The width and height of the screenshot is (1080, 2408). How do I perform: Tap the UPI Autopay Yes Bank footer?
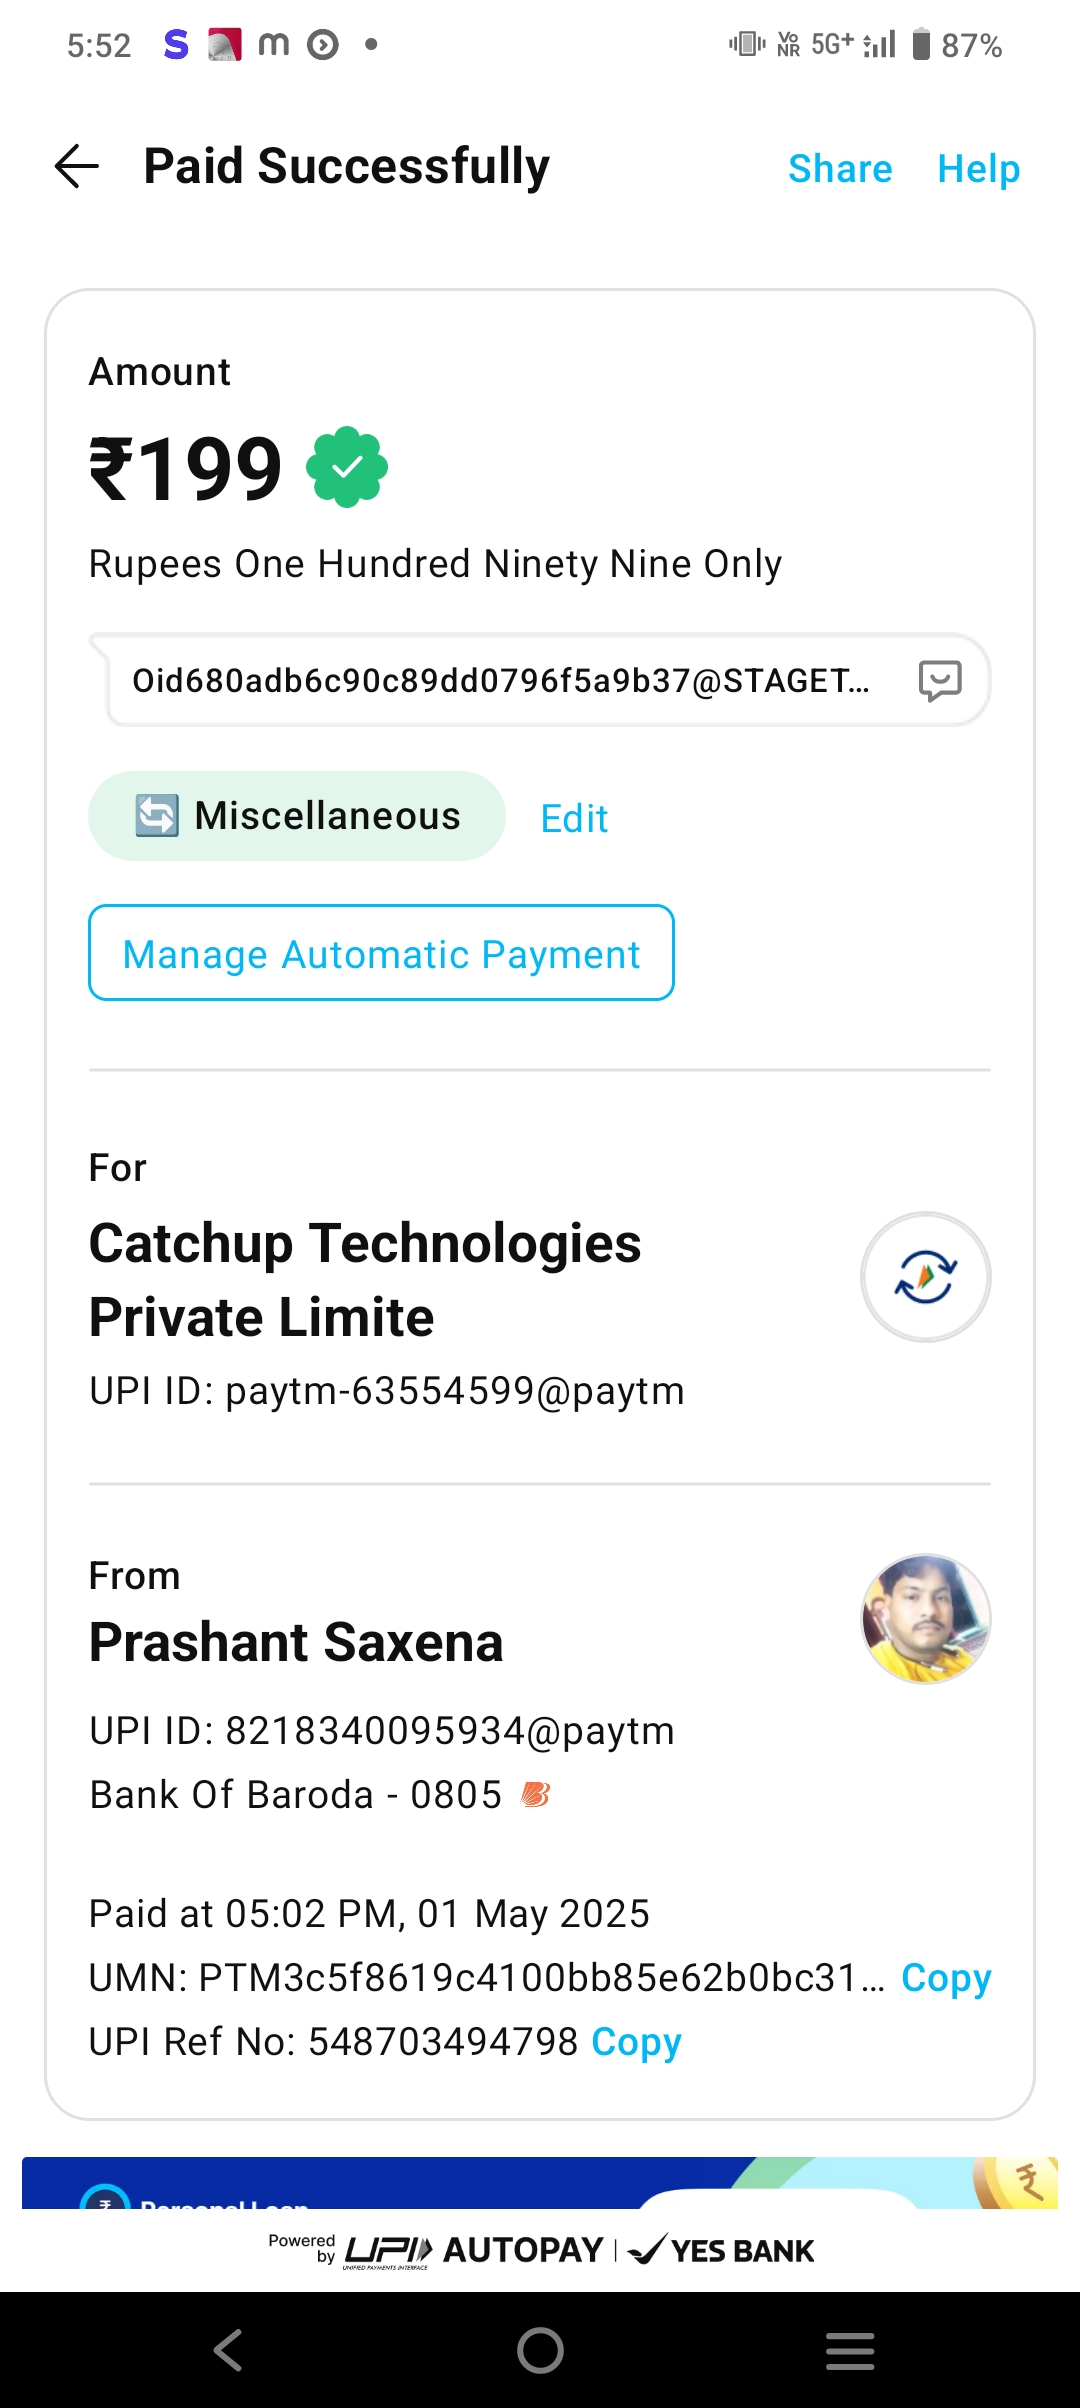coord(540,2251)
